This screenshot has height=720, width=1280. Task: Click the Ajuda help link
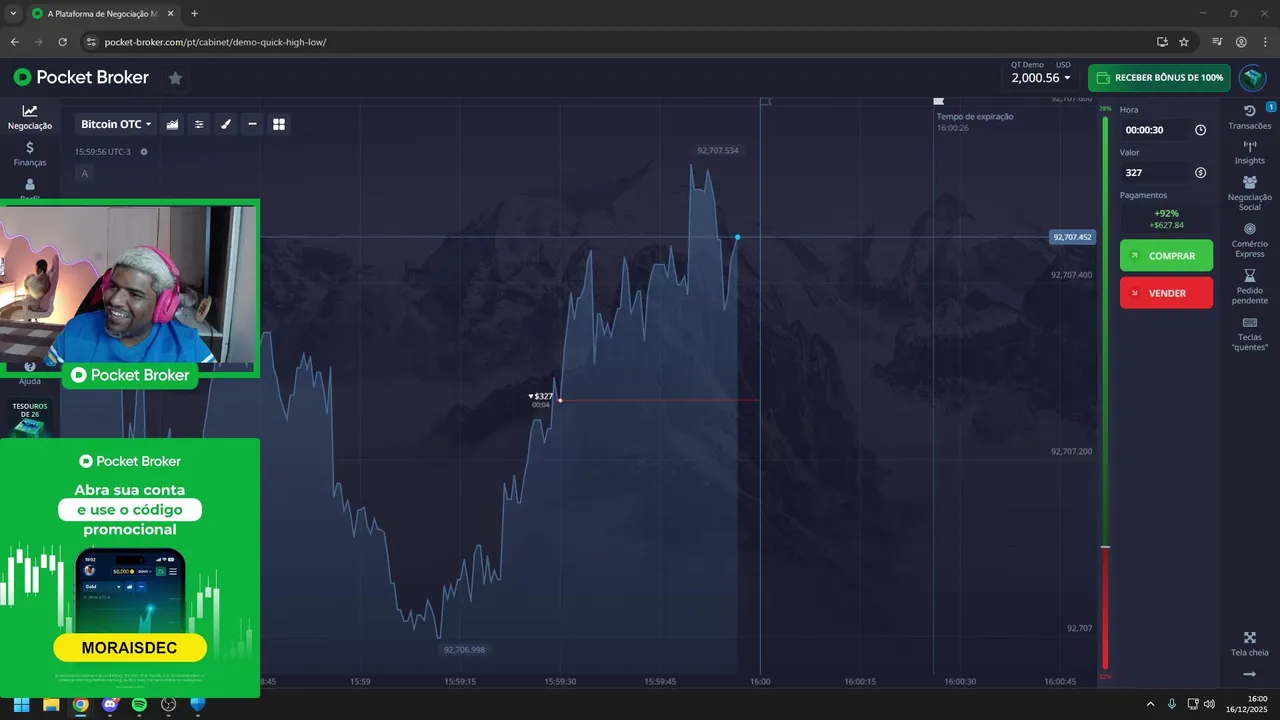point(30,375)
